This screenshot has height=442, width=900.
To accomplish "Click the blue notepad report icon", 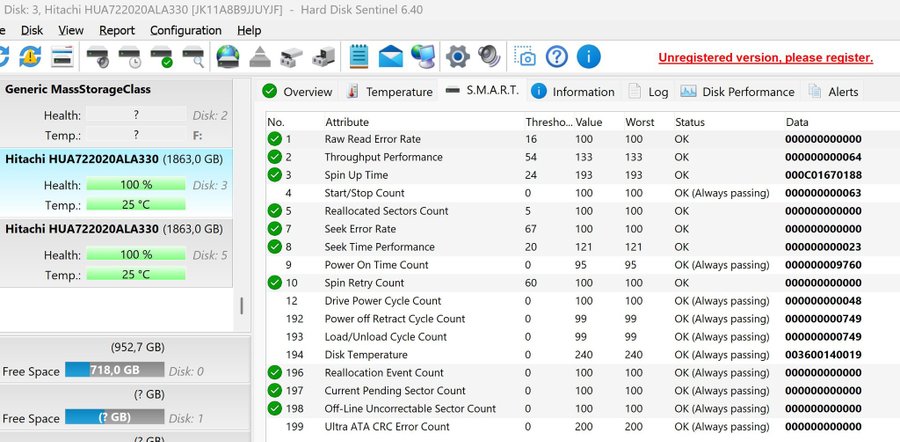I will pyautogui.click(x=359, y=56).
